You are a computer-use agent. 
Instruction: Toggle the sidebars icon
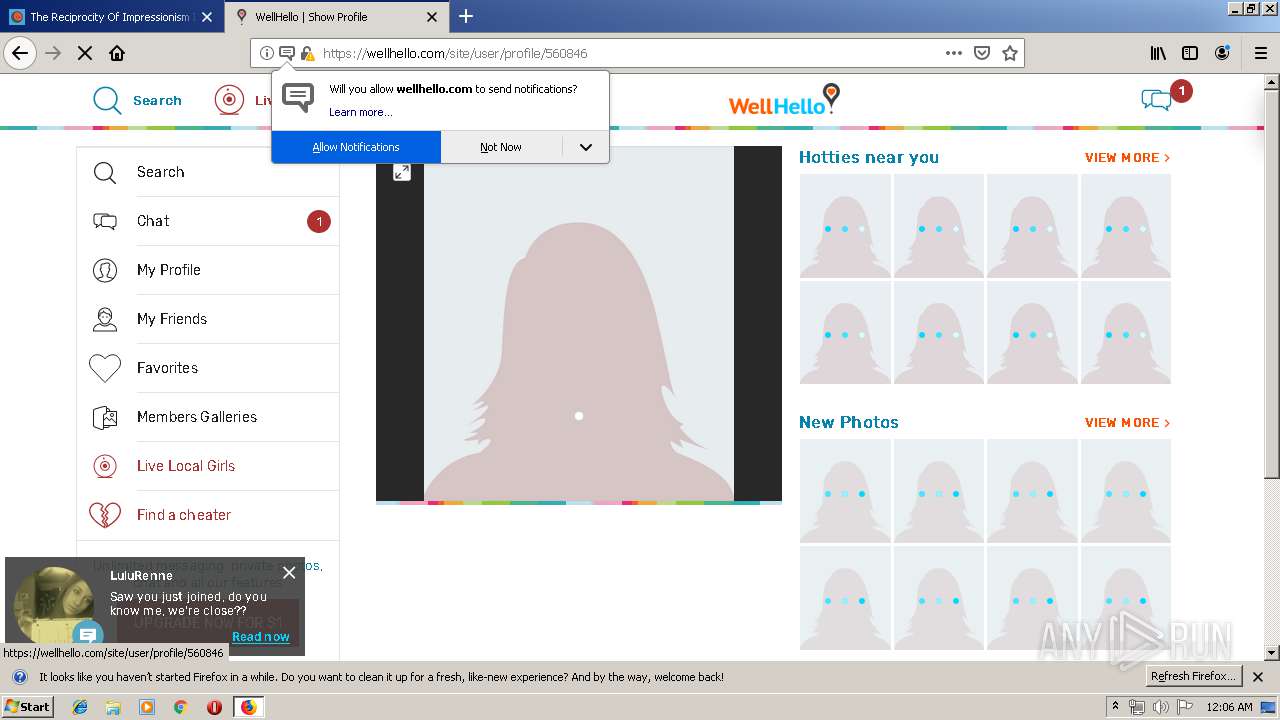click(x=1190, y=53)
